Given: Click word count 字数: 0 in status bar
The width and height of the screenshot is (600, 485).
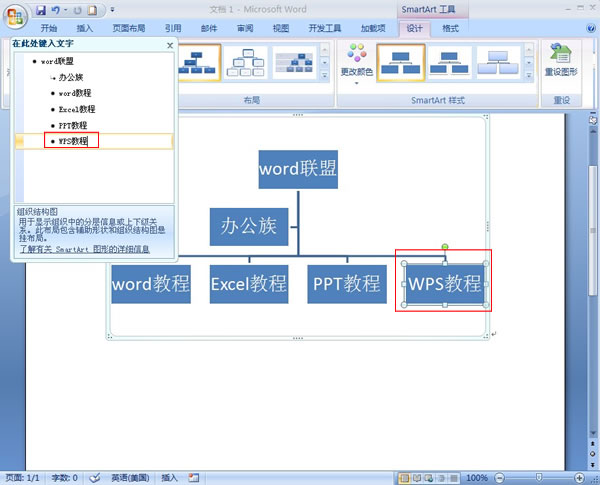Looking at the screenshot, I should coord(64,478).
